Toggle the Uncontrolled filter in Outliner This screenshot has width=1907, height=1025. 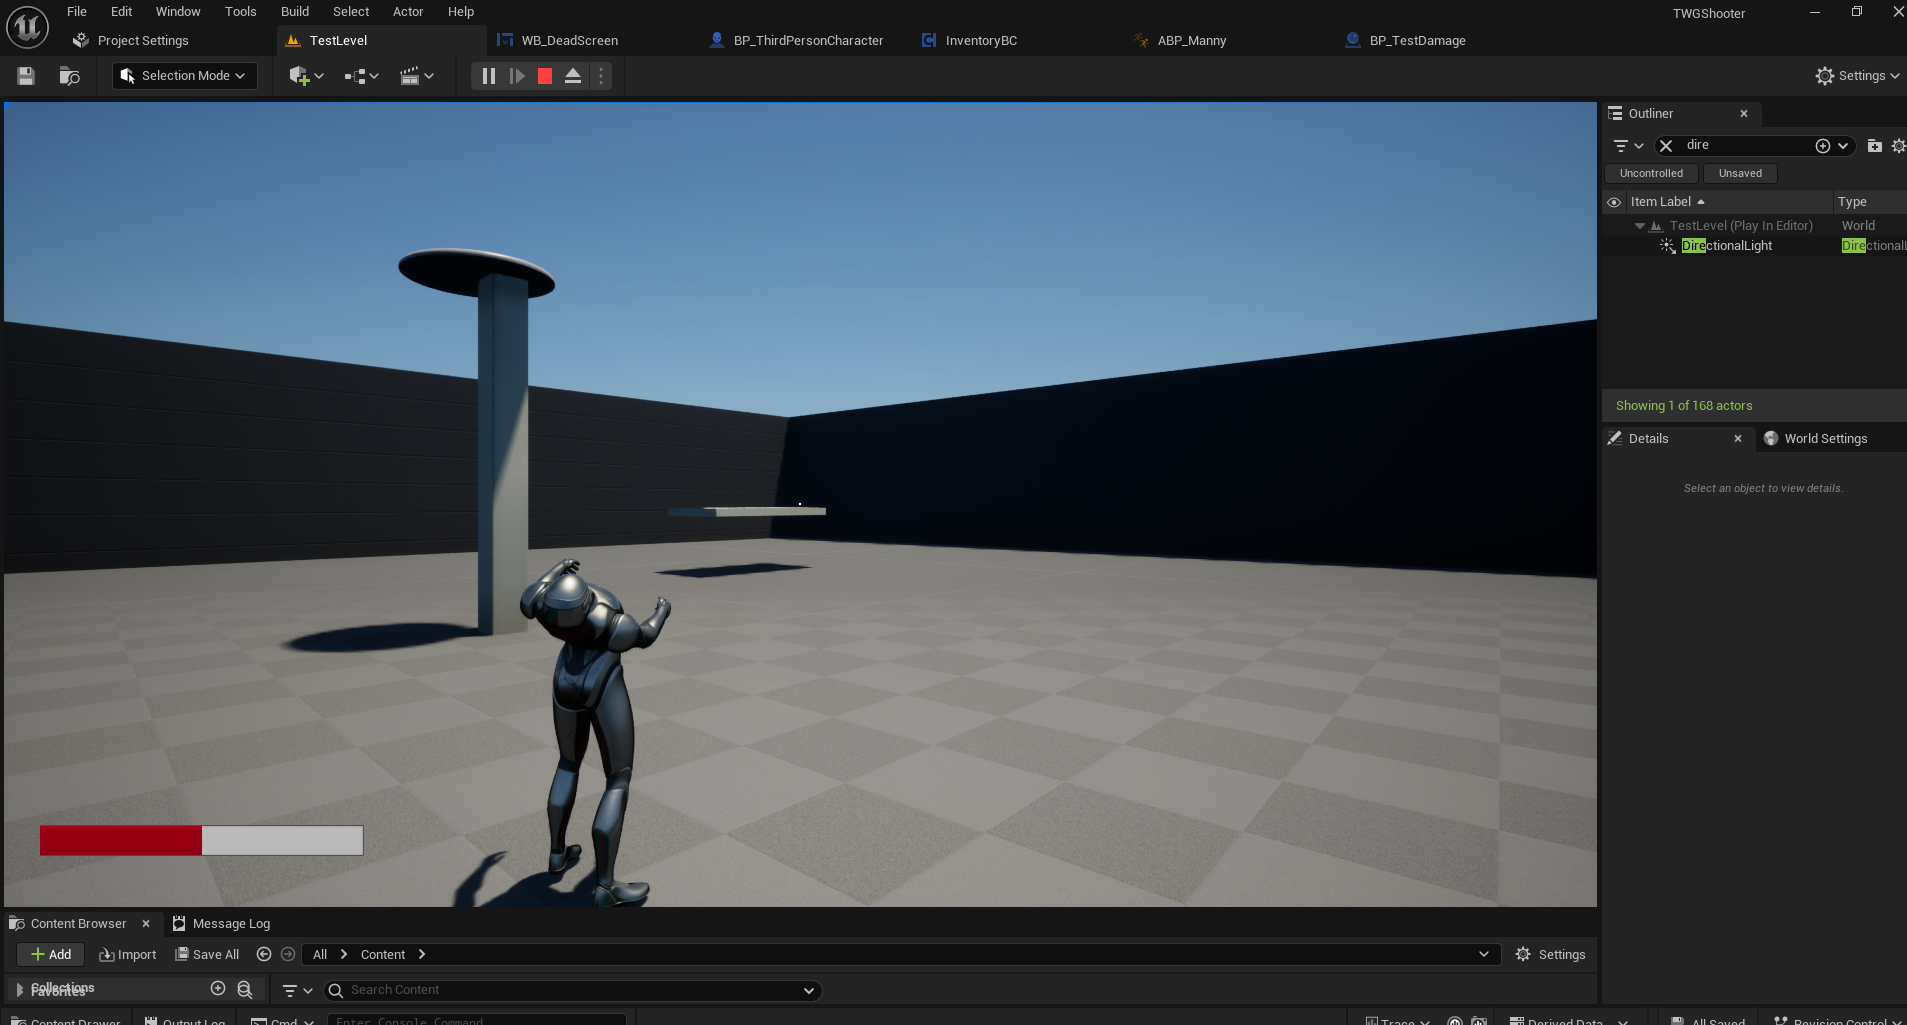[x=1651, y=173]
